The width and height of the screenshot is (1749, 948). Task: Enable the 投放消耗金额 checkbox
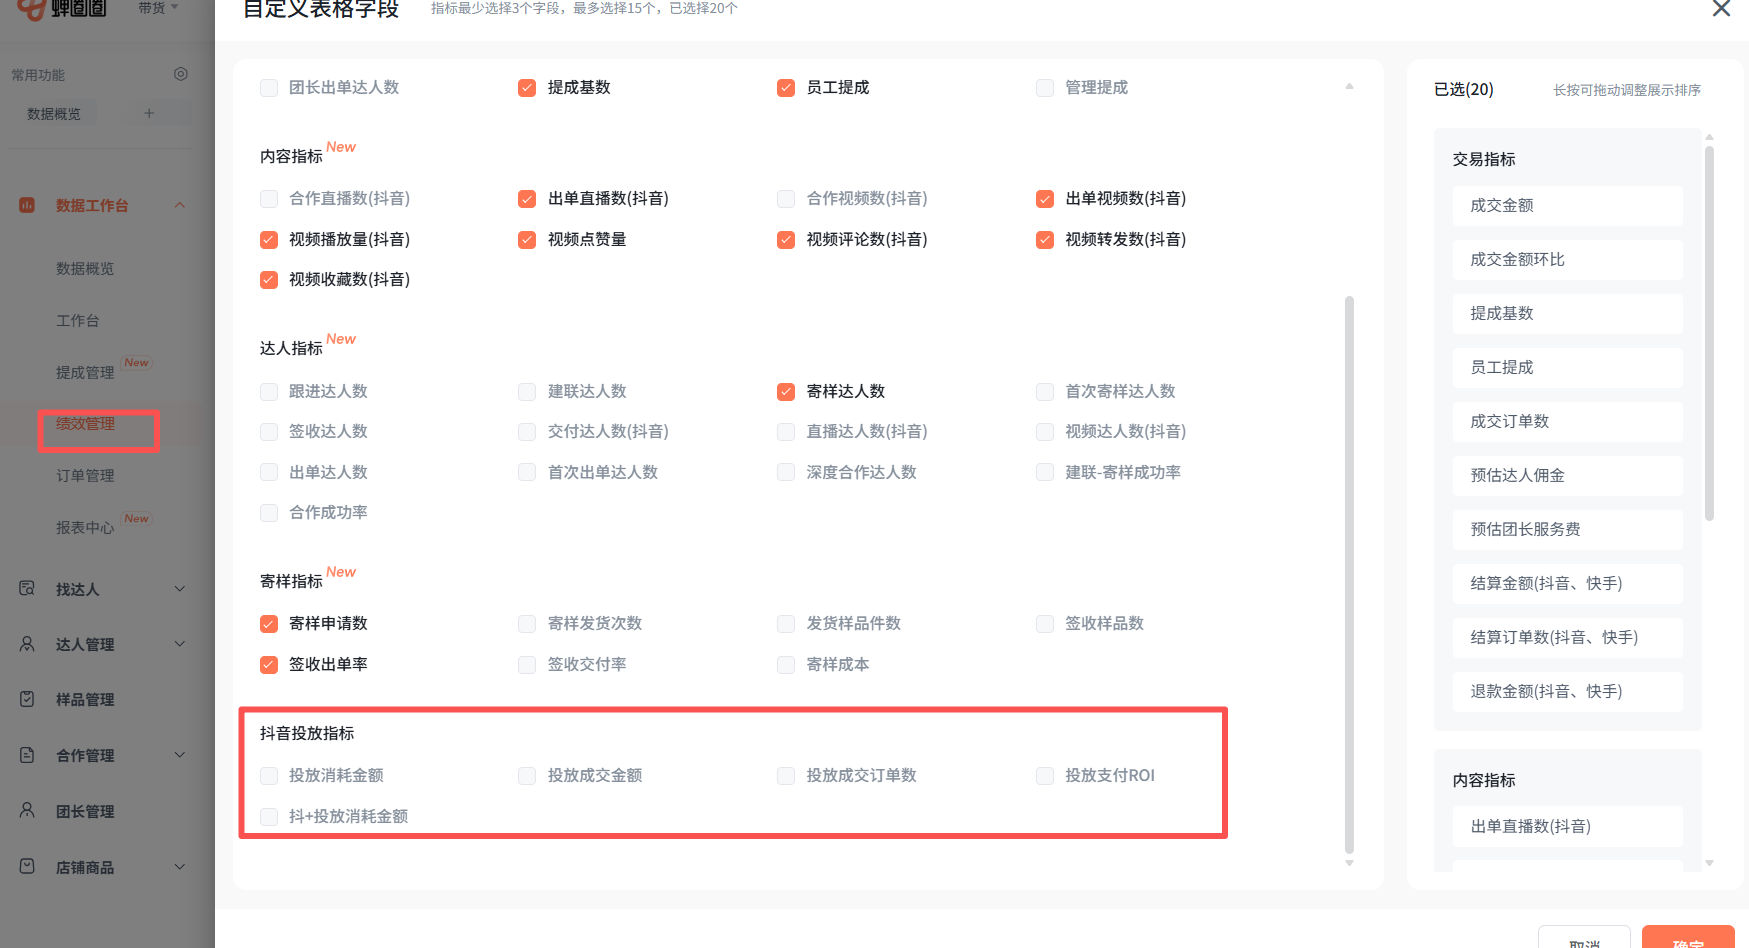click(x=269, y=776)
